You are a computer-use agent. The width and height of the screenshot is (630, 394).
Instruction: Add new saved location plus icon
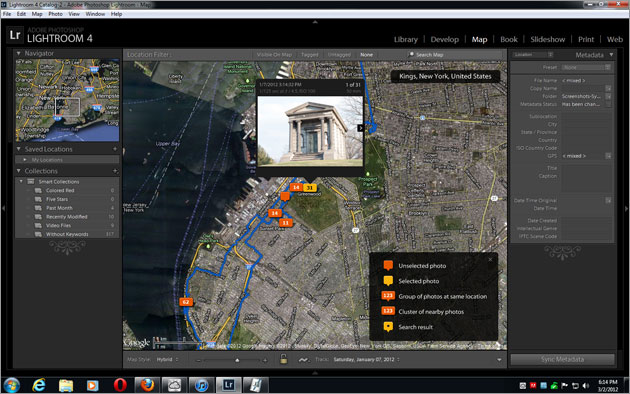click(115, 149)
